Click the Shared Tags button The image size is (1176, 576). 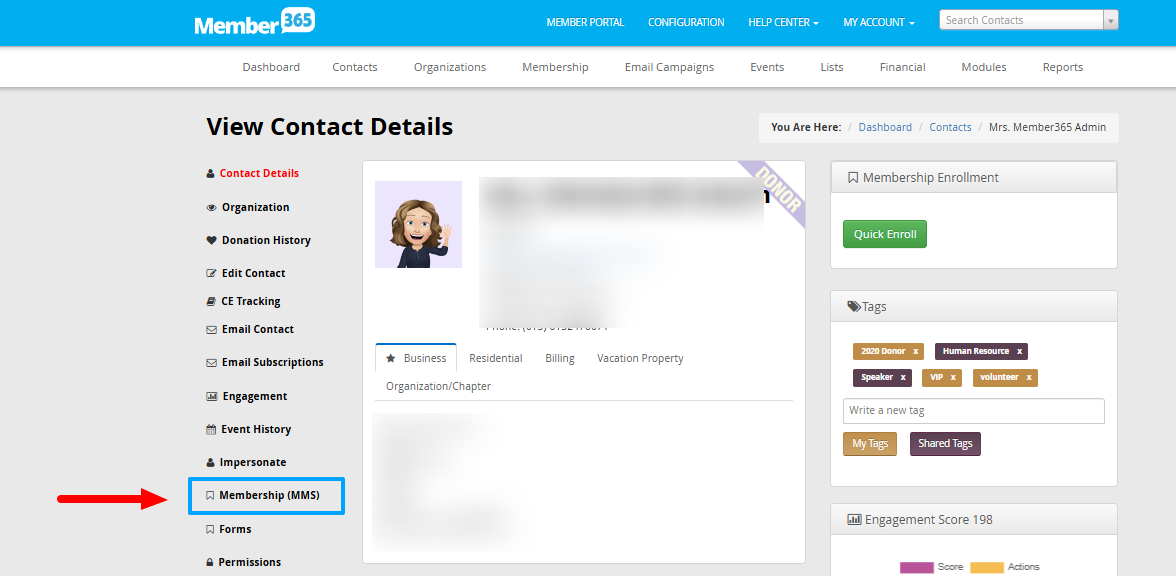click(x=945, y=444)
